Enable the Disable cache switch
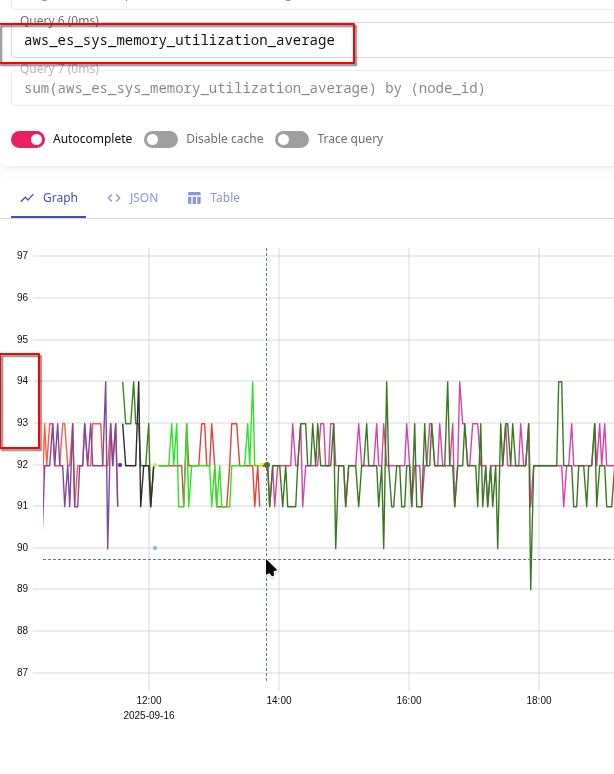614x774 pixels. point(161,139)
